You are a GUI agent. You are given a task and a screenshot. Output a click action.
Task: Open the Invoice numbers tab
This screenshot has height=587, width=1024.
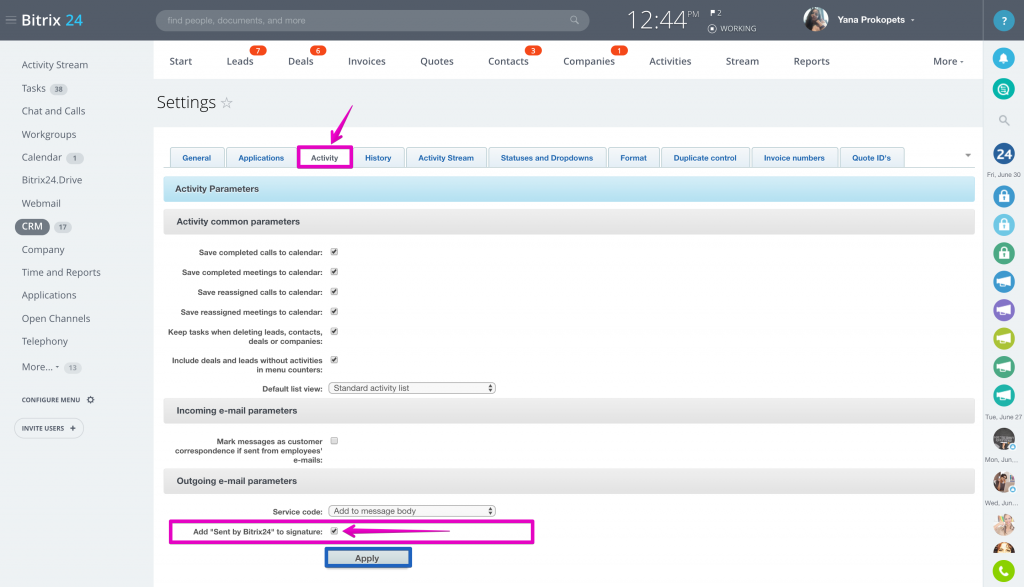(x=794, y=157)
